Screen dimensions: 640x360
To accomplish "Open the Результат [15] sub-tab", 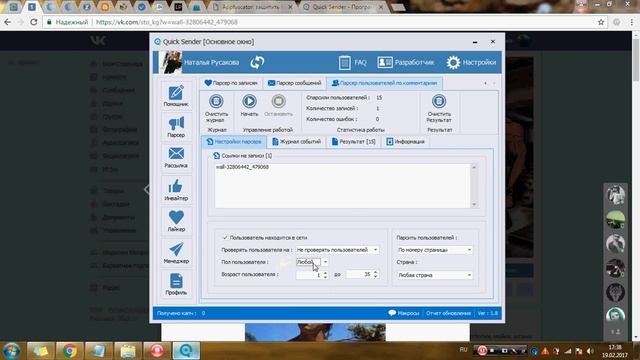I will (x=353, y=142).
